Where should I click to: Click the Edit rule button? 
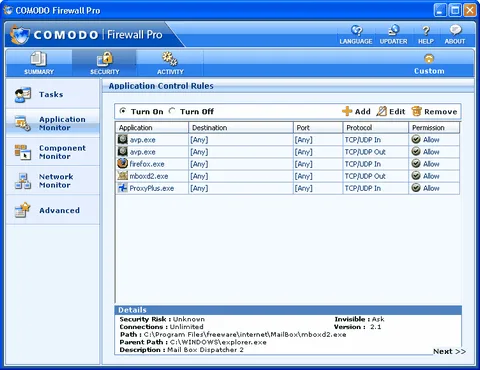(x=391, y=111)
